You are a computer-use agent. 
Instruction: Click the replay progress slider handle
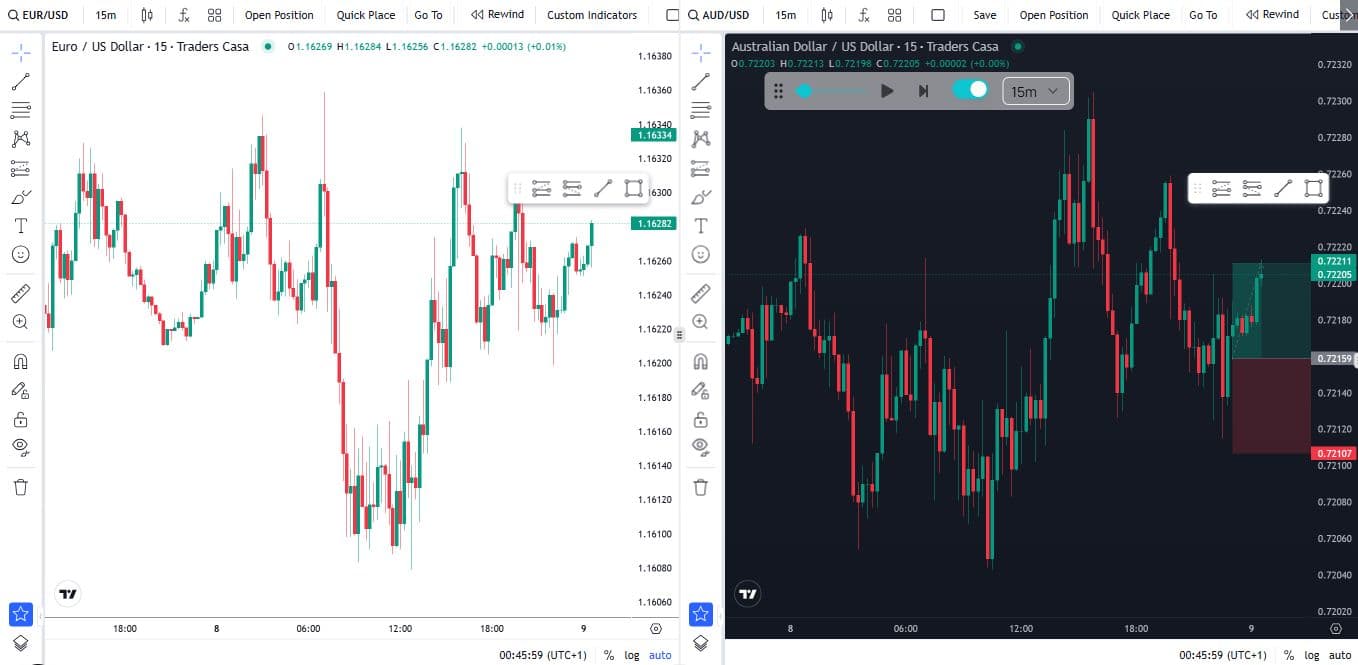[x=804, y=91]
